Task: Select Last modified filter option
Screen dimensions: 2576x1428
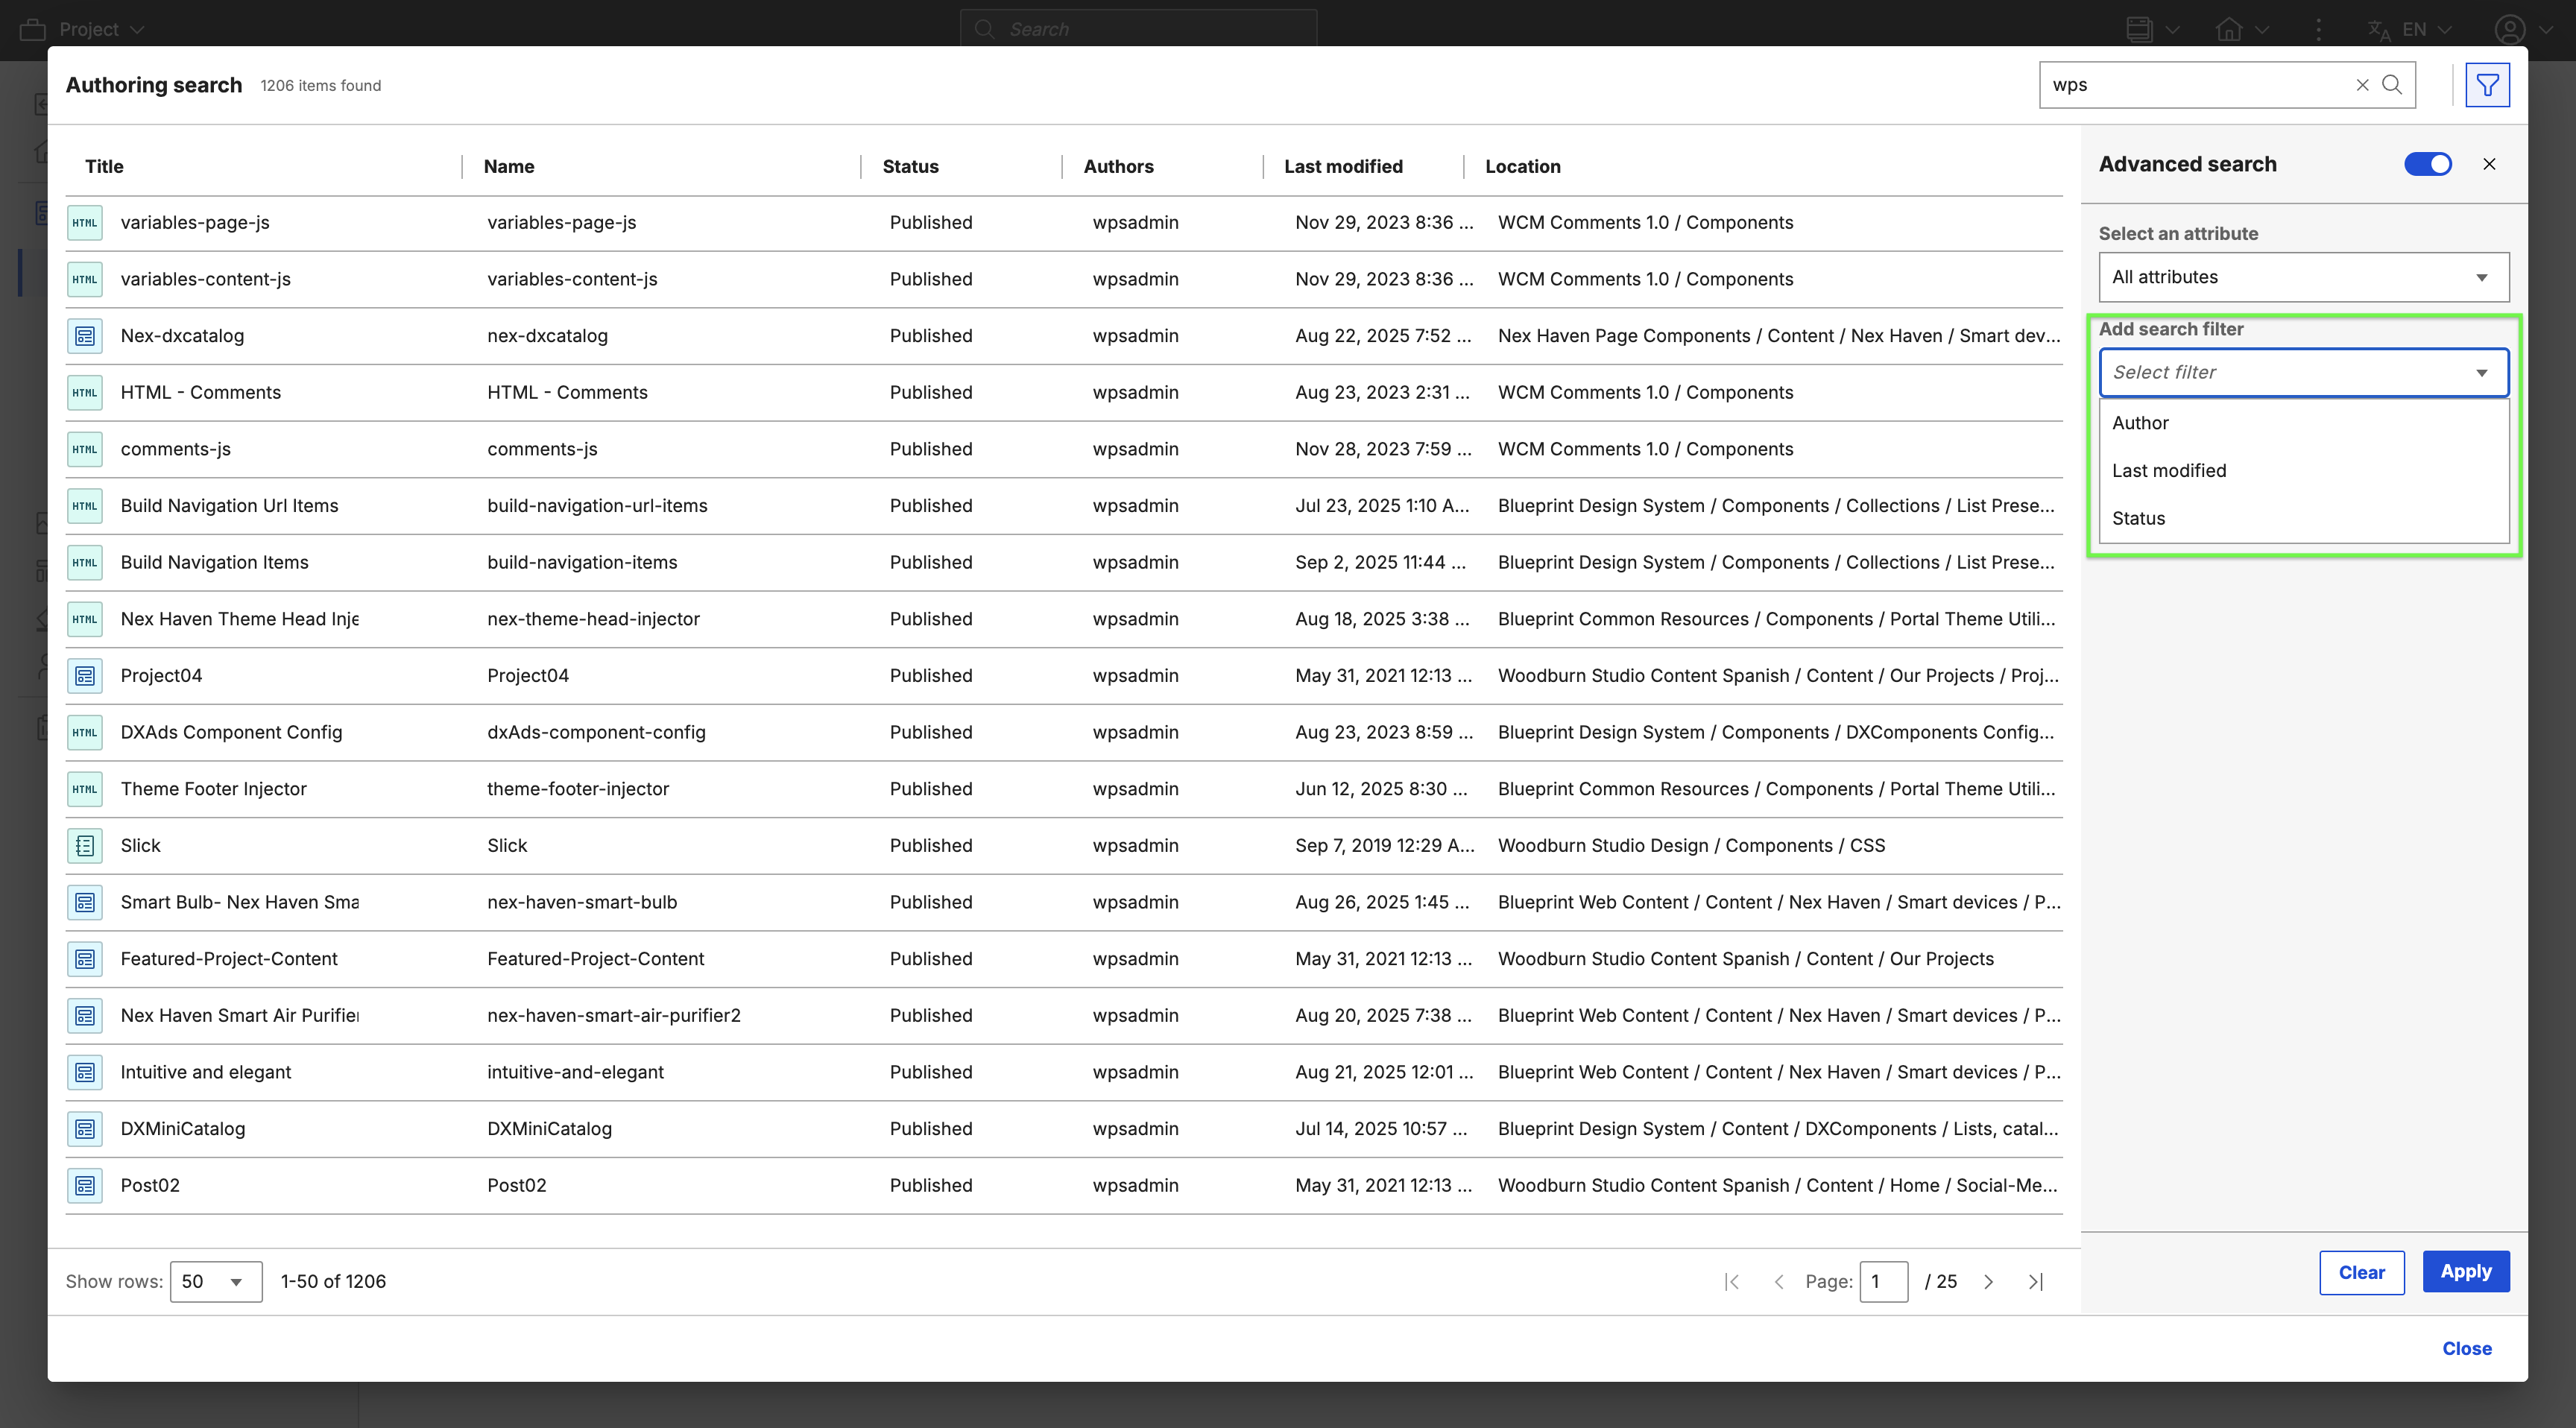Action: 2168,471
